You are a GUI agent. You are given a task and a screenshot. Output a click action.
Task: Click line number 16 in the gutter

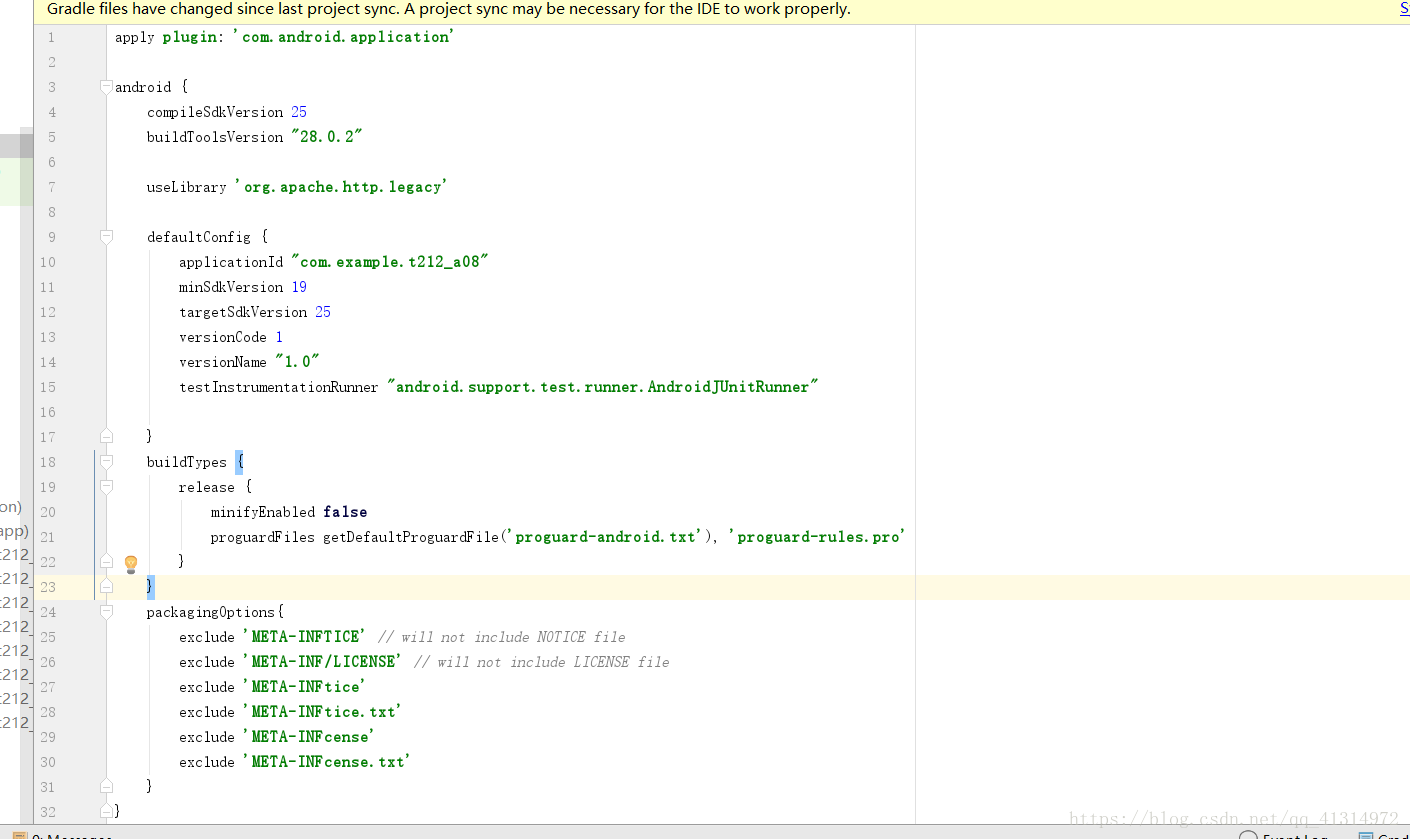[48, 412]
